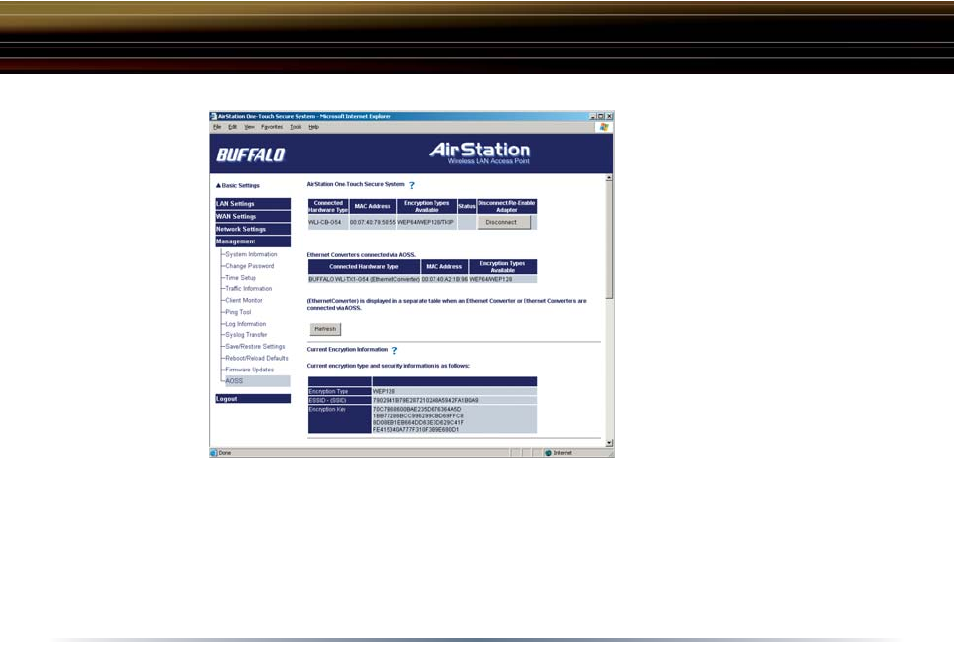The height and width of the screenshot is (660, 954).
Task: Open the Help menu
Action: coord(313,127)
